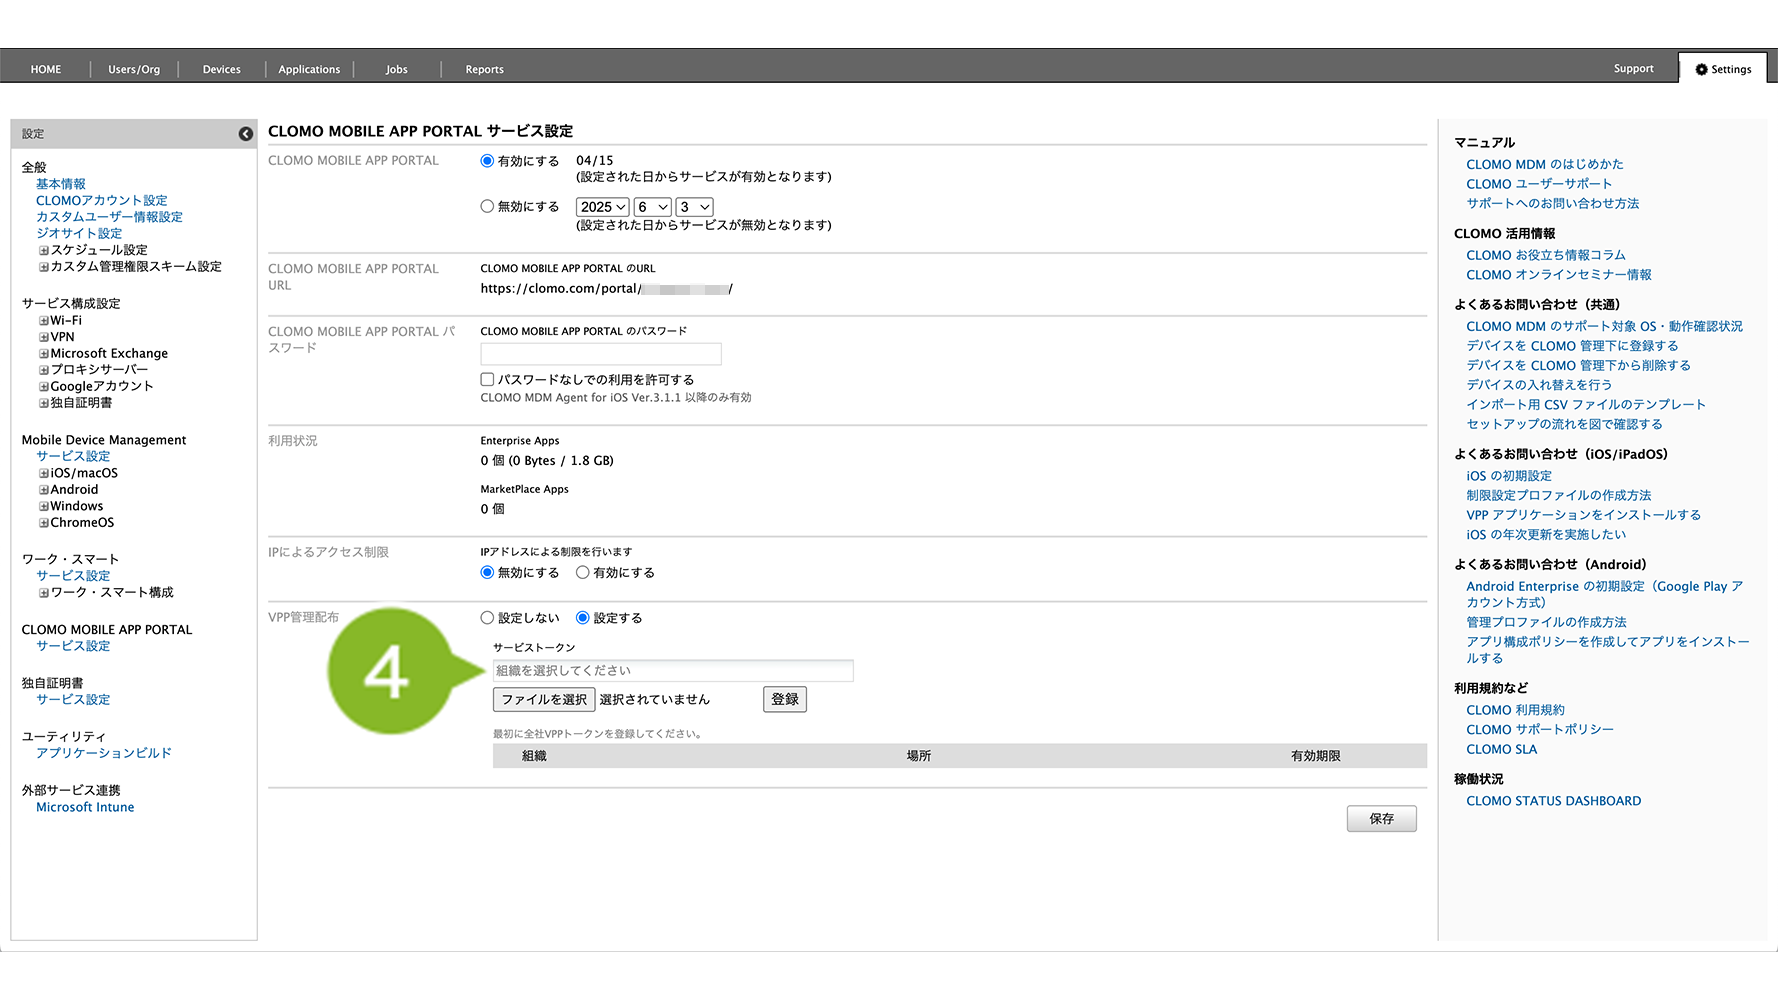The image size is (1778, 1000).
Task: Expand the iOS/macOS tree node
Action: (44, 474)
